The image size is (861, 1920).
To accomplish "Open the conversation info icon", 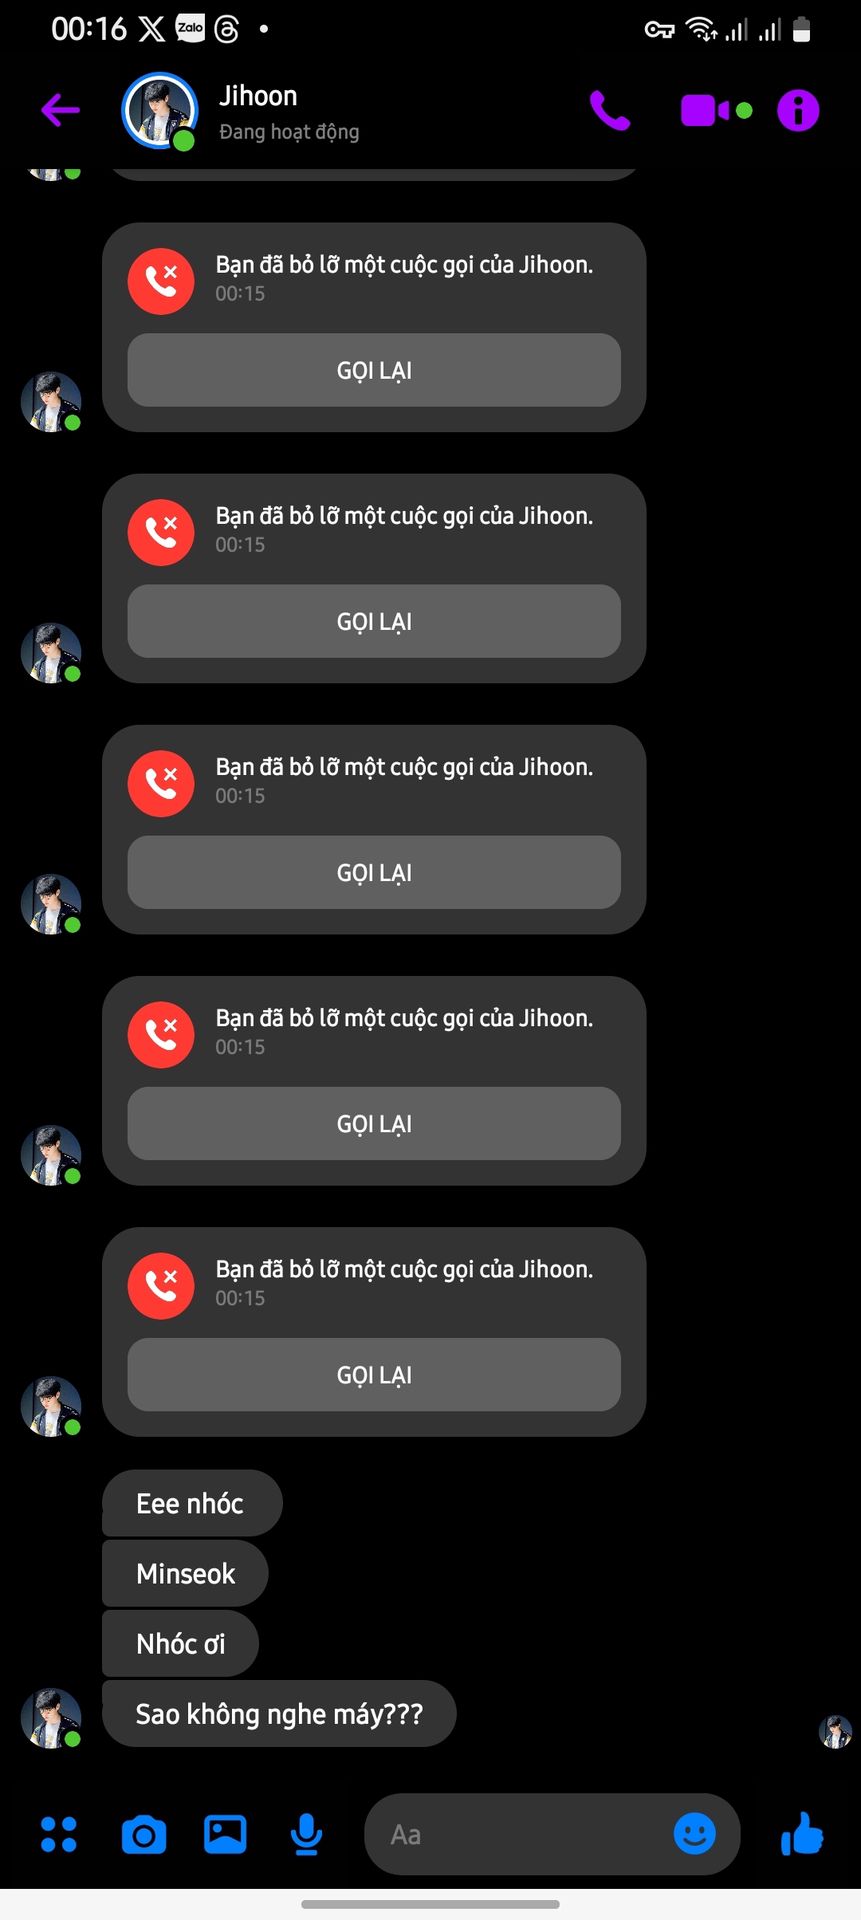I will (798, 110).
